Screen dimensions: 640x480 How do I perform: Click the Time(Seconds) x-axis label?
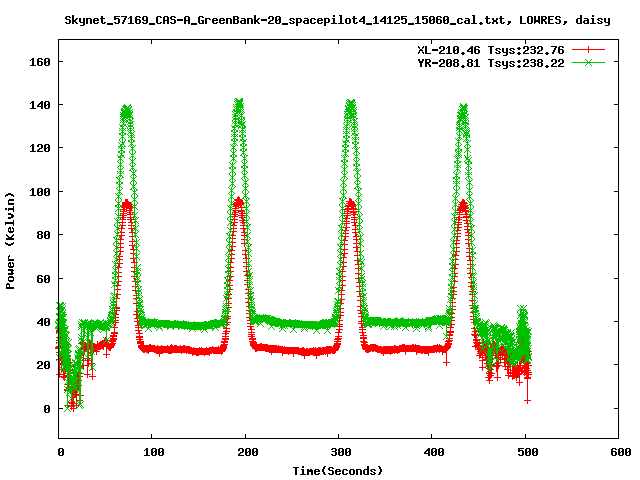(x=338, y=471)
